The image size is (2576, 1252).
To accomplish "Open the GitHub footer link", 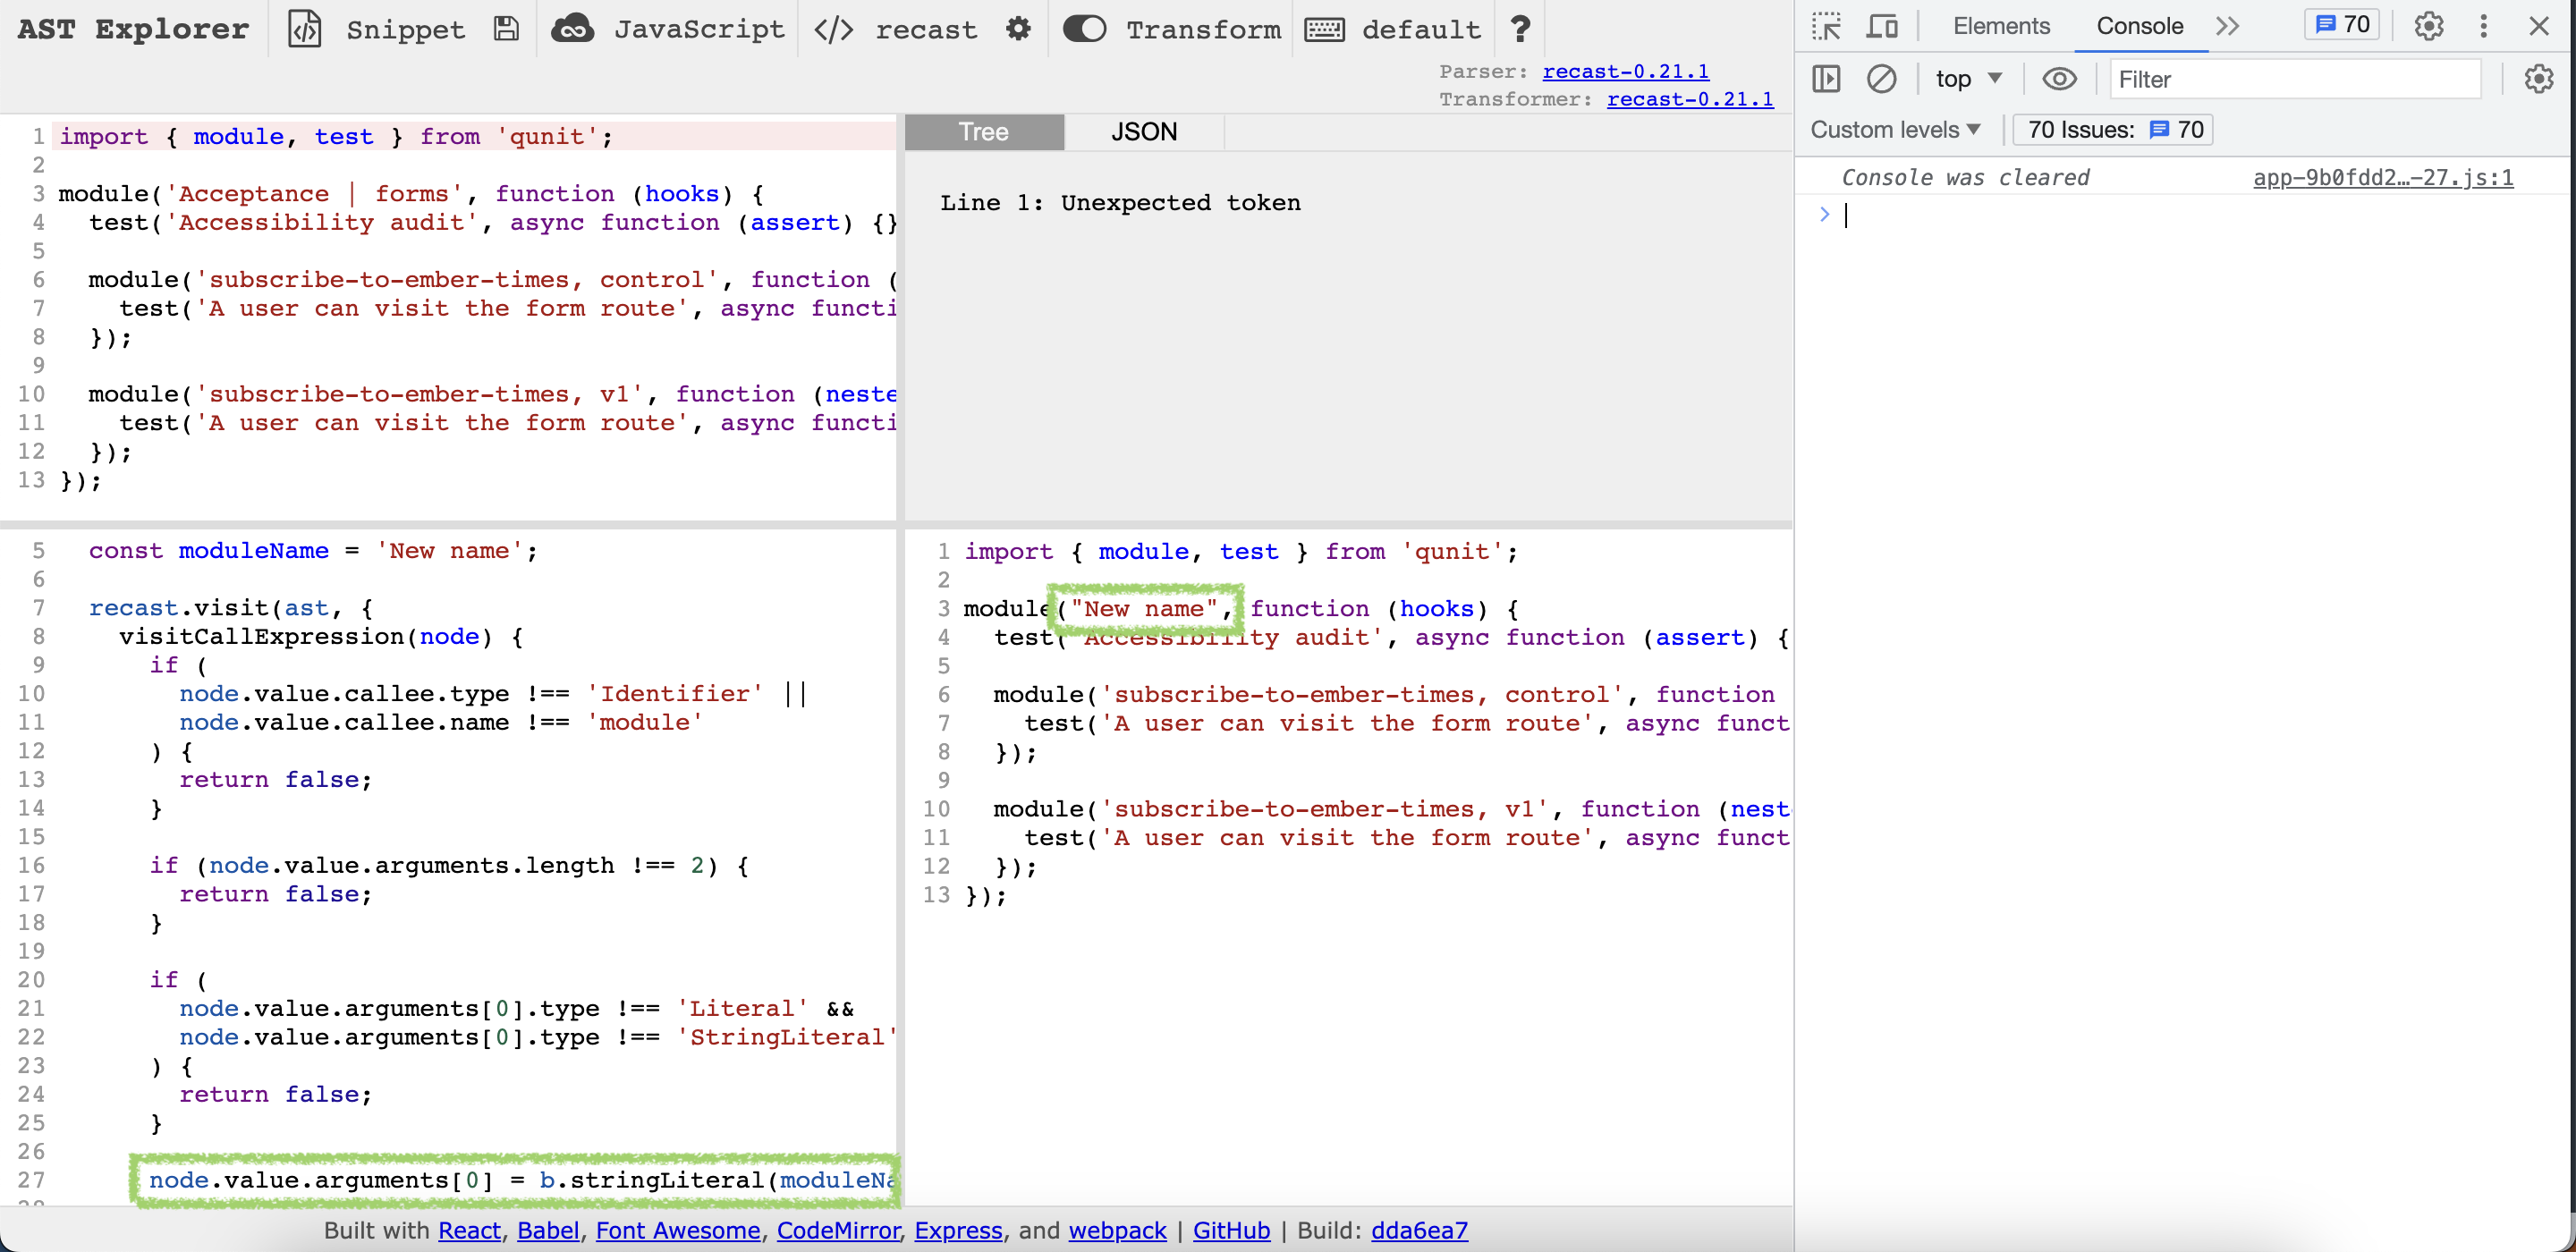I will [1231, 1230].
